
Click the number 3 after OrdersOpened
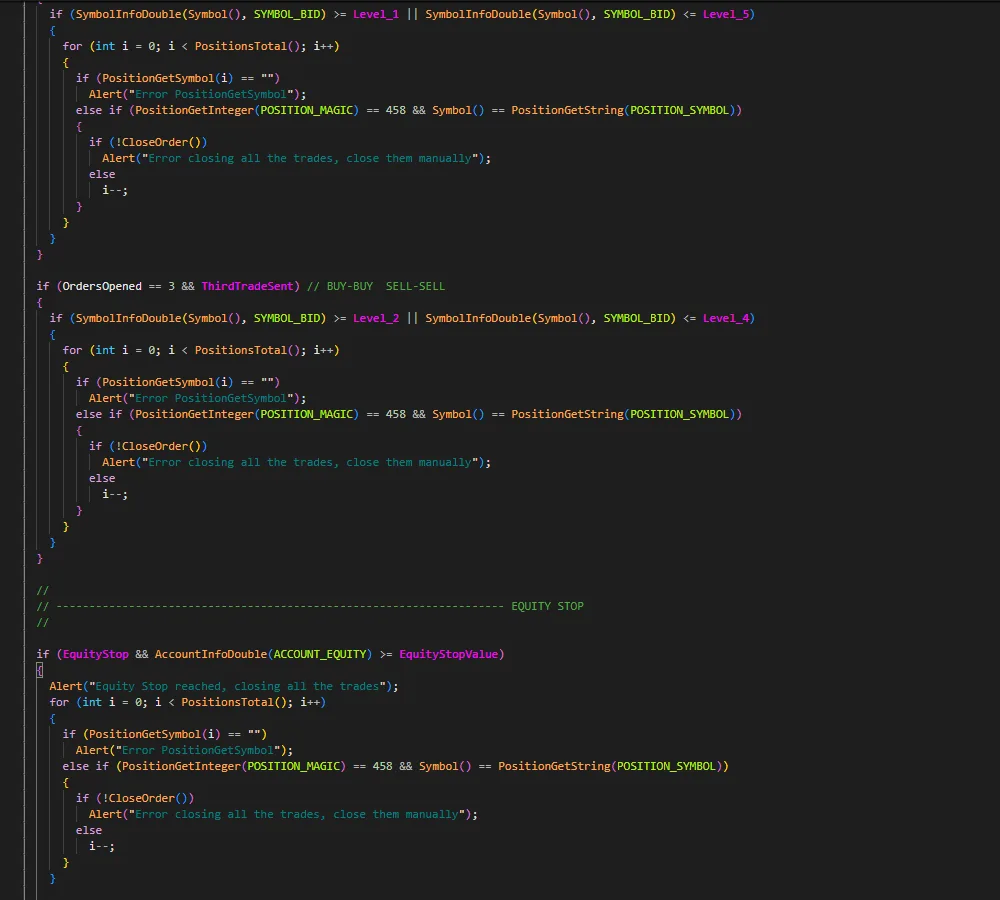171,286
